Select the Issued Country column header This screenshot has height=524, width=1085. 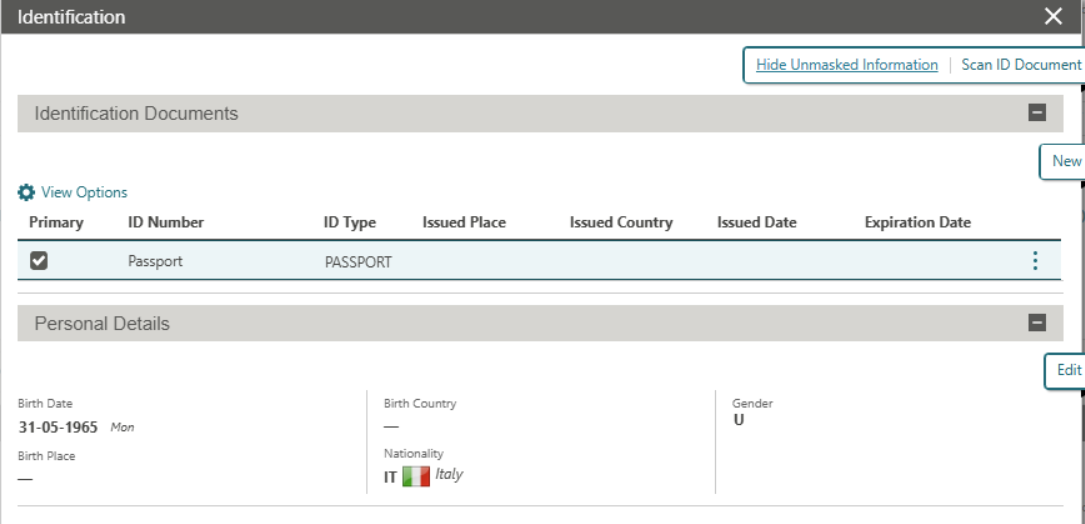(621, 222)
